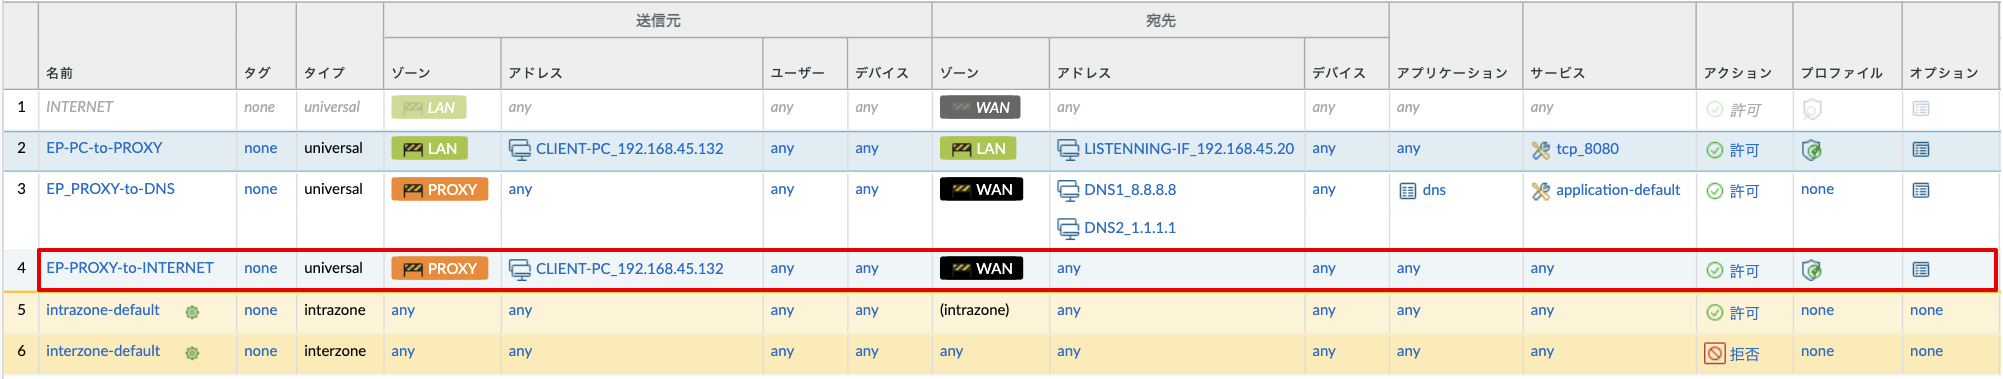Image resolution: width=2003 pixels, height=379 pixels.
Task: Open the EP-PC-to-PROXY rule
Action: pyautogui.click(x=104, y=148)
